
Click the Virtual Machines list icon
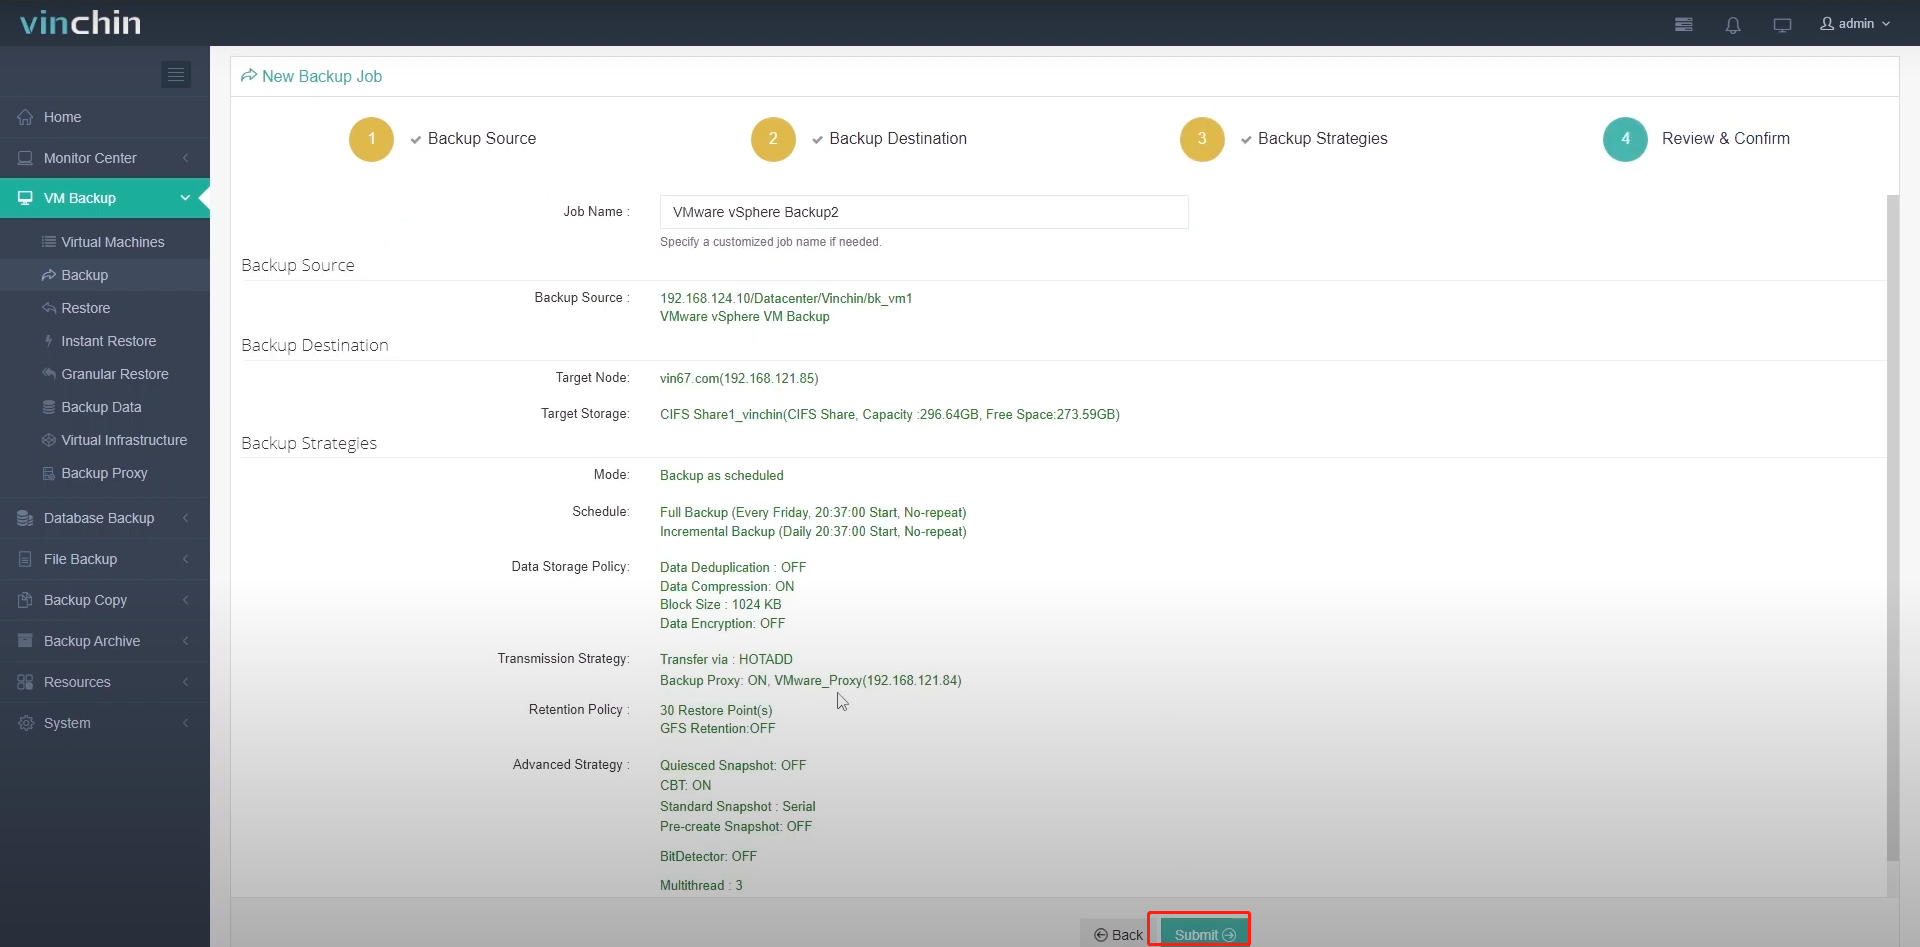pyautogui.click(x=48, y=242)
